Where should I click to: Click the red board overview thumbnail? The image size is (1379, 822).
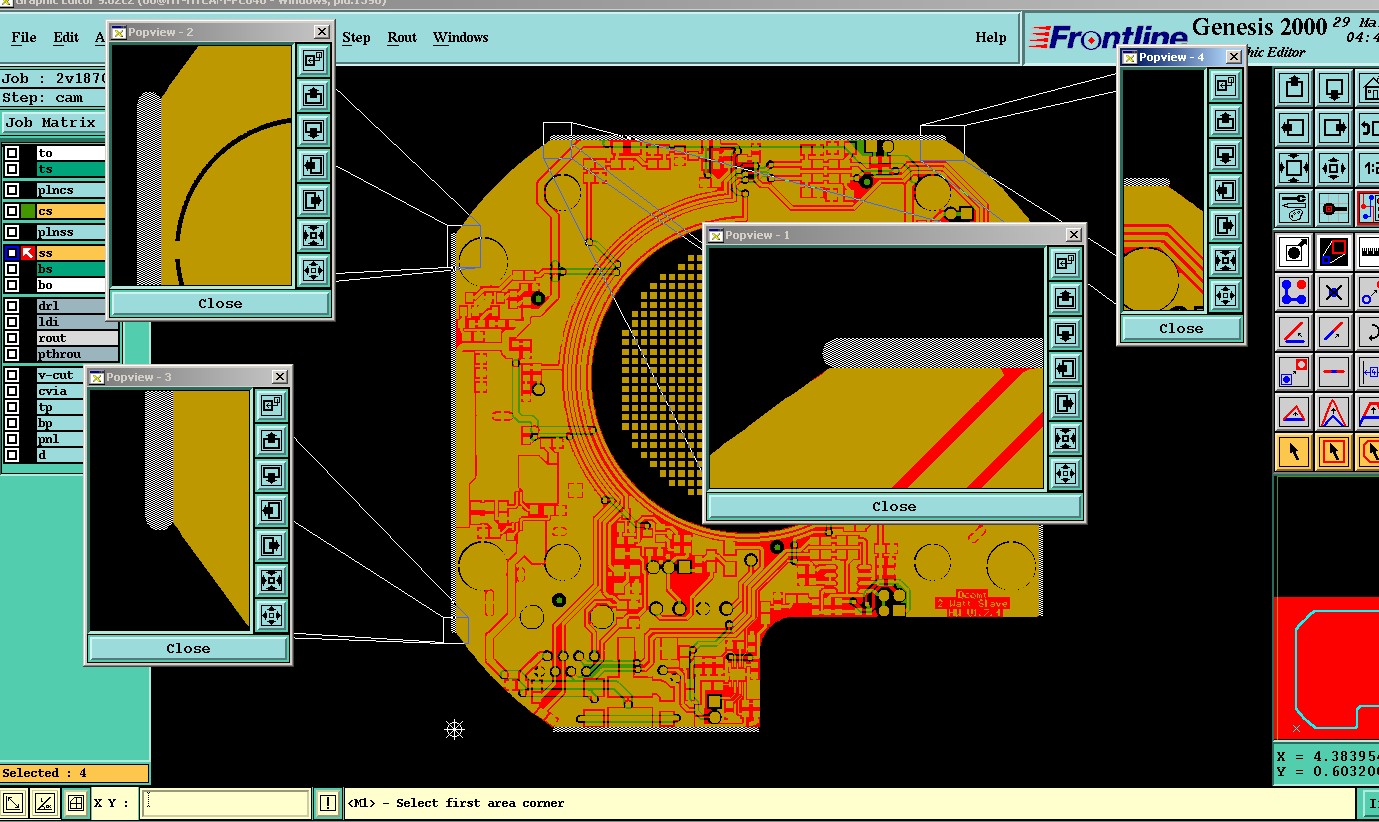click(x=1327, y=667)
